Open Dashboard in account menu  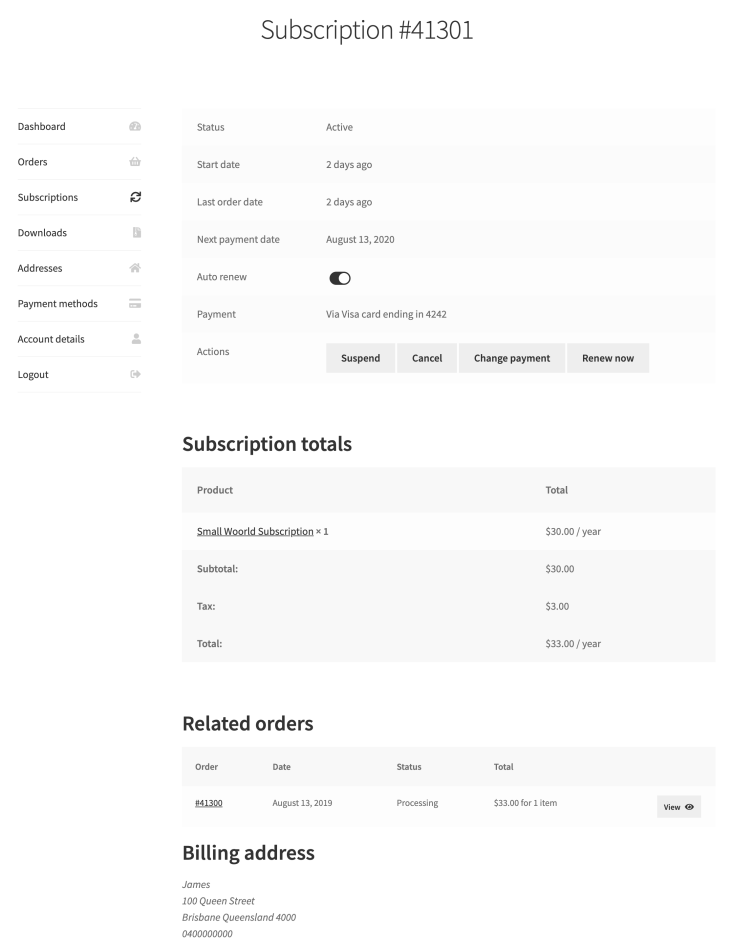pos(42,126)
